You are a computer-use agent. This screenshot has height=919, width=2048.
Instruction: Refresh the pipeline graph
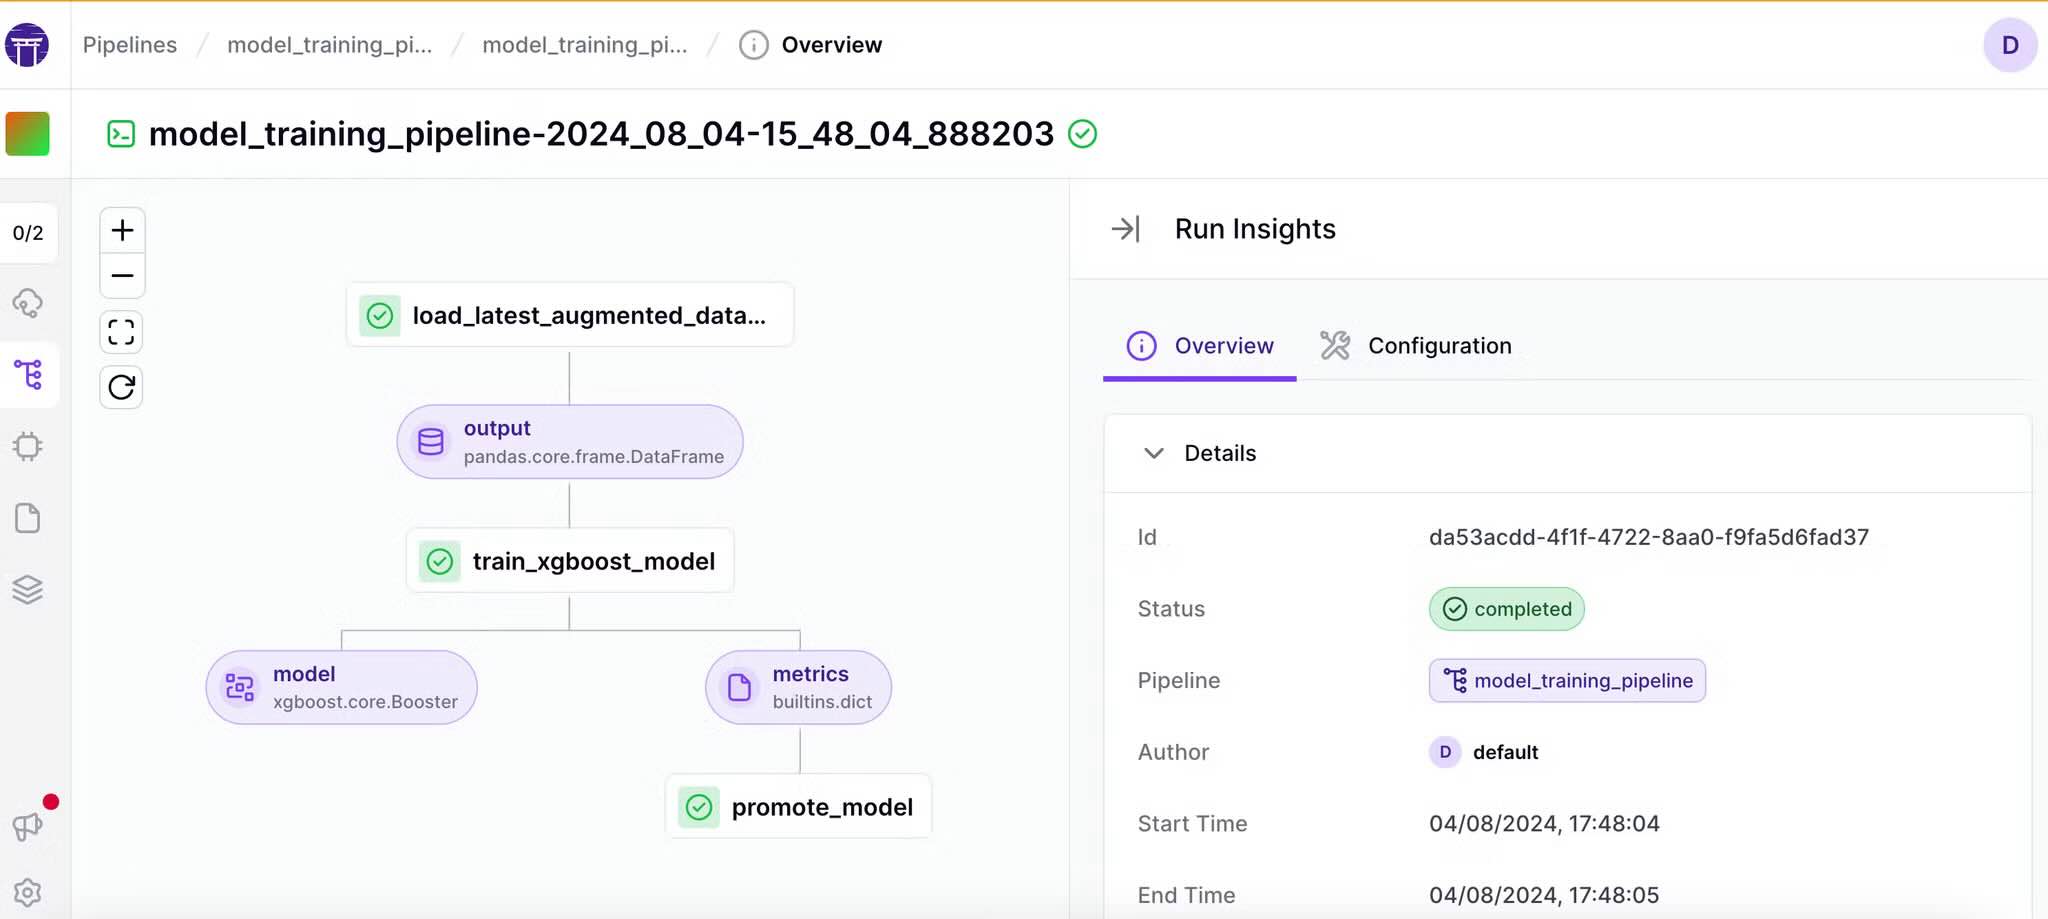click(x=121, y=387)
